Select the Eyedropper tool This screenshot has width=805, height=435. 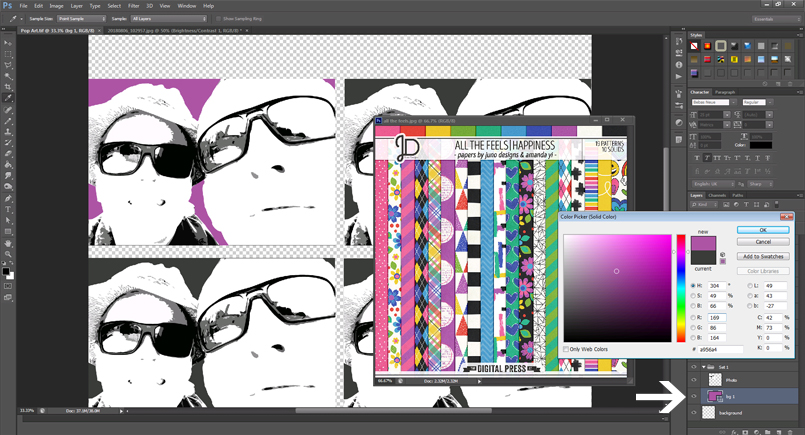pyautogui.click(x=8, y=98)
